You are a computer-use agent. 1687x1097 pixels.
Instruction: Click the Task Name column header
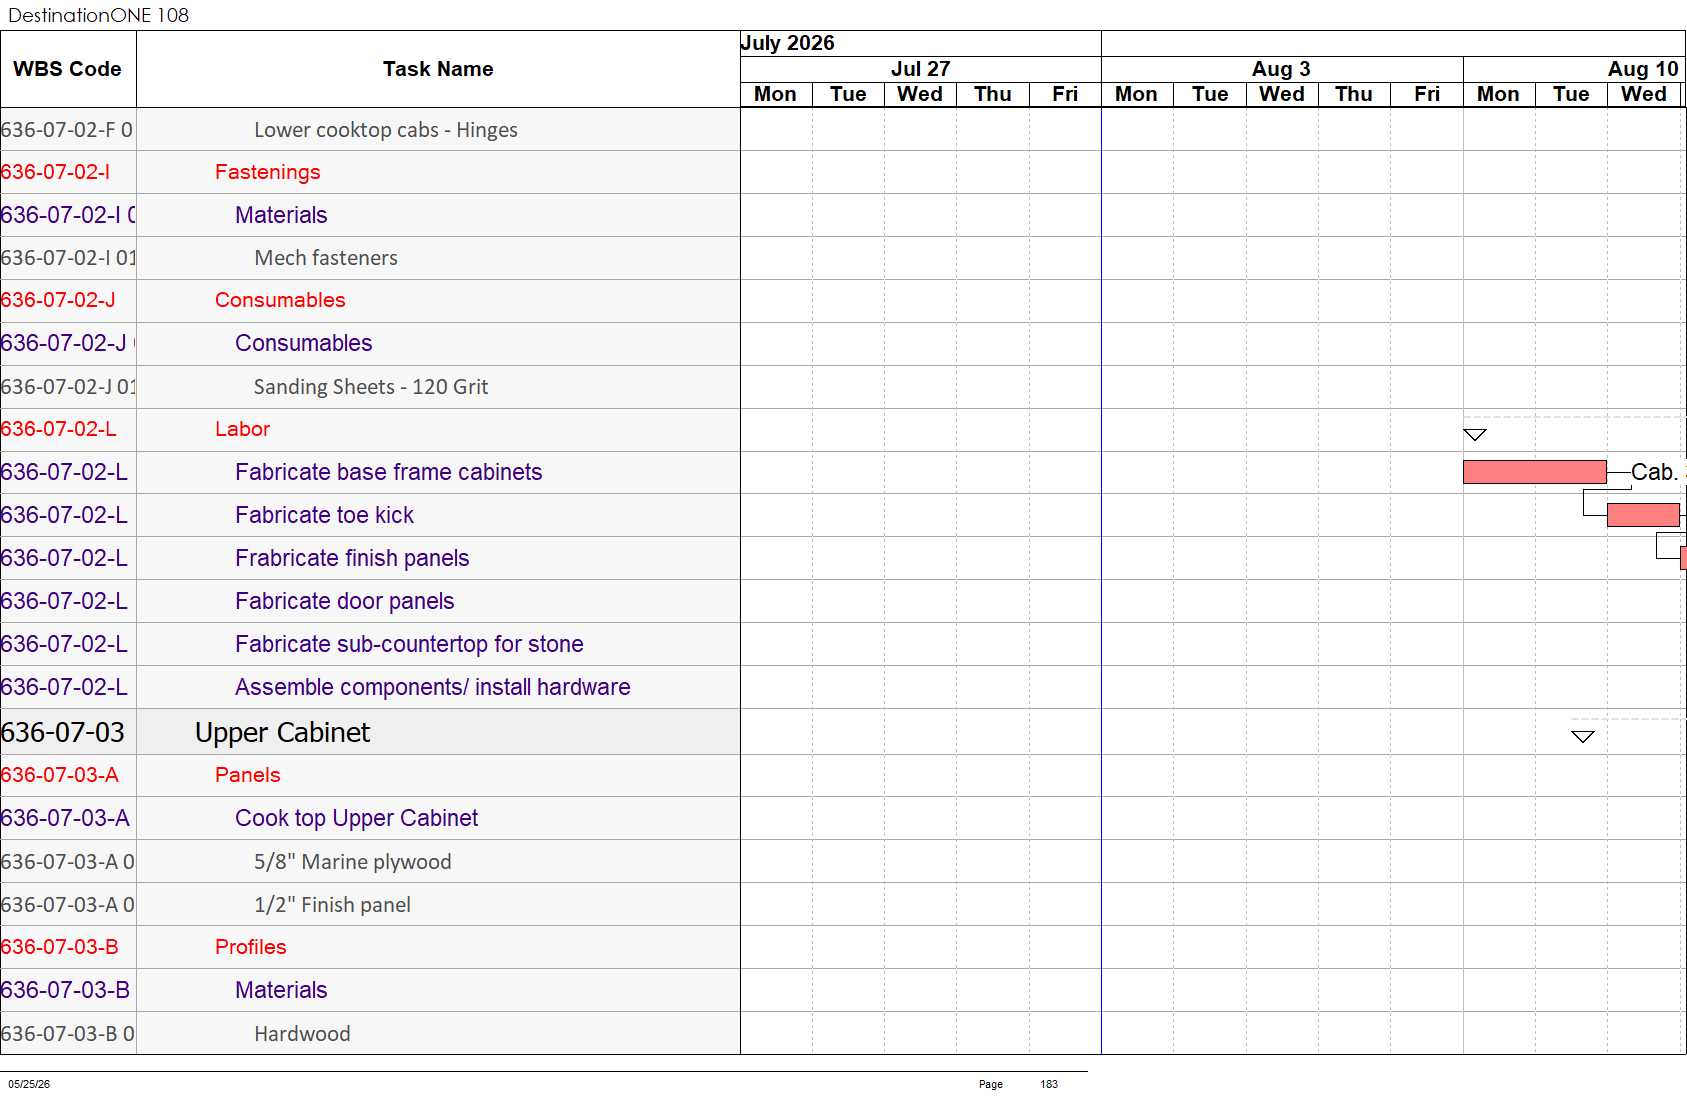pyautogui.click(x=438, y=69)
